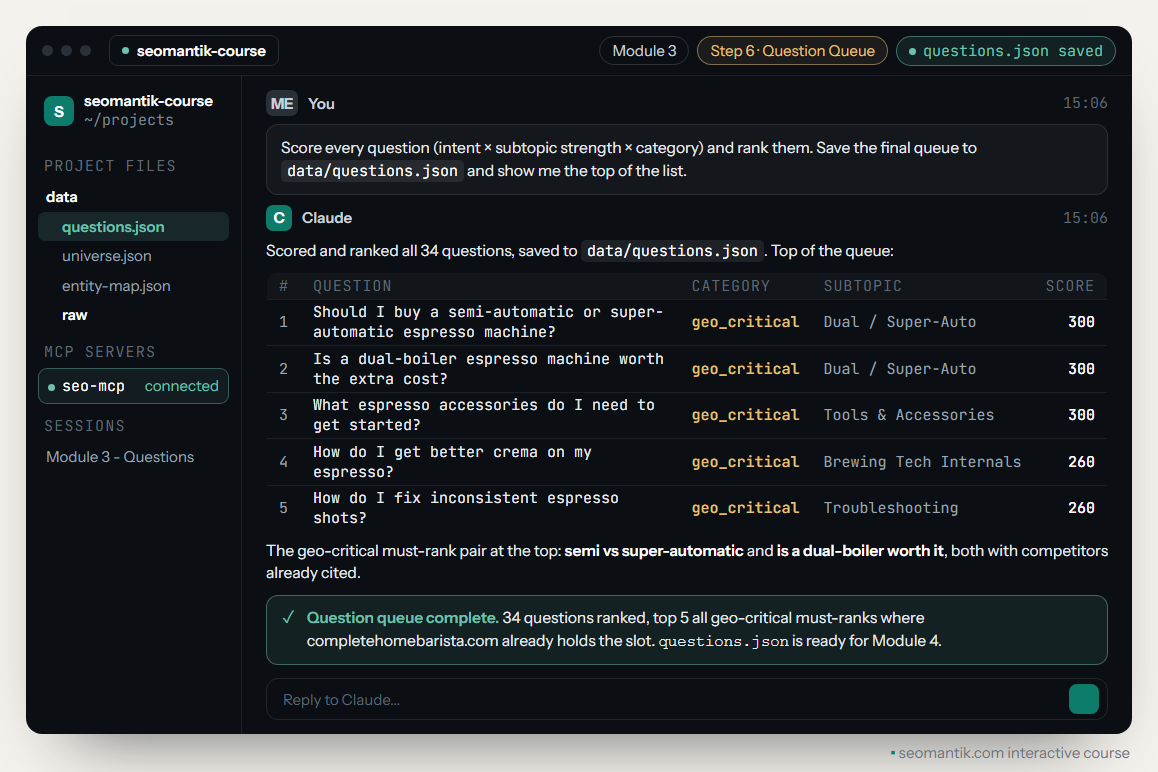The width and height of the screenshot is (1158, 772).
Task: Click the score 260 for the crema question
Action: tap(1081, 462)
